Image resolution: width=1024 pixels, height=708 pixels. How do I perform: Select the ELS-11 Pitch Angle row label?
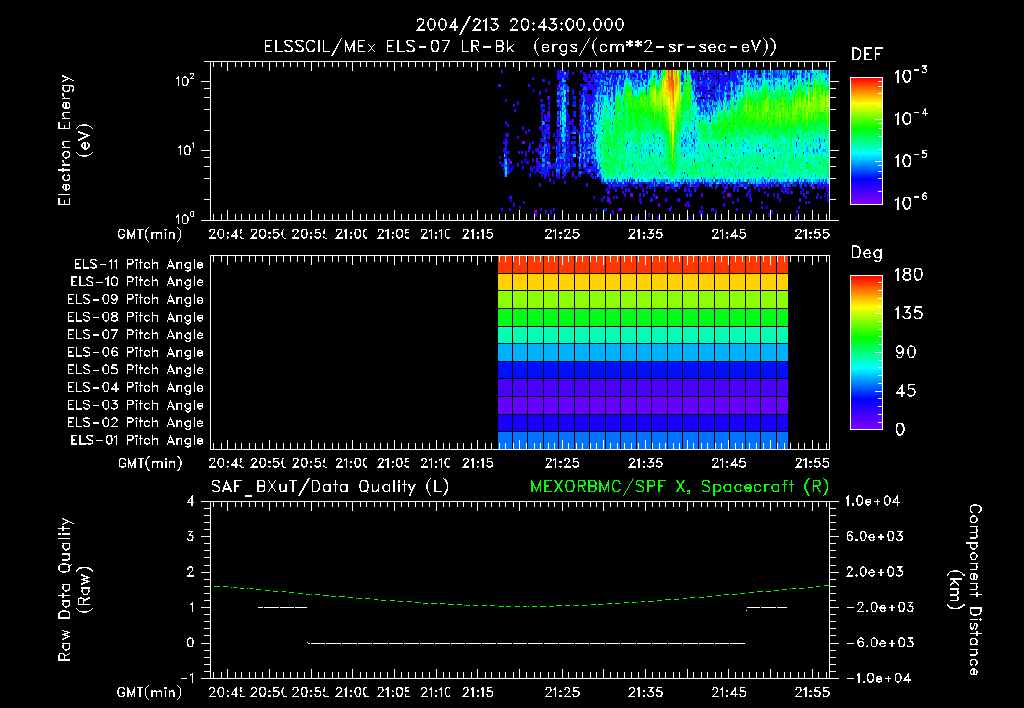click(138, 265)
